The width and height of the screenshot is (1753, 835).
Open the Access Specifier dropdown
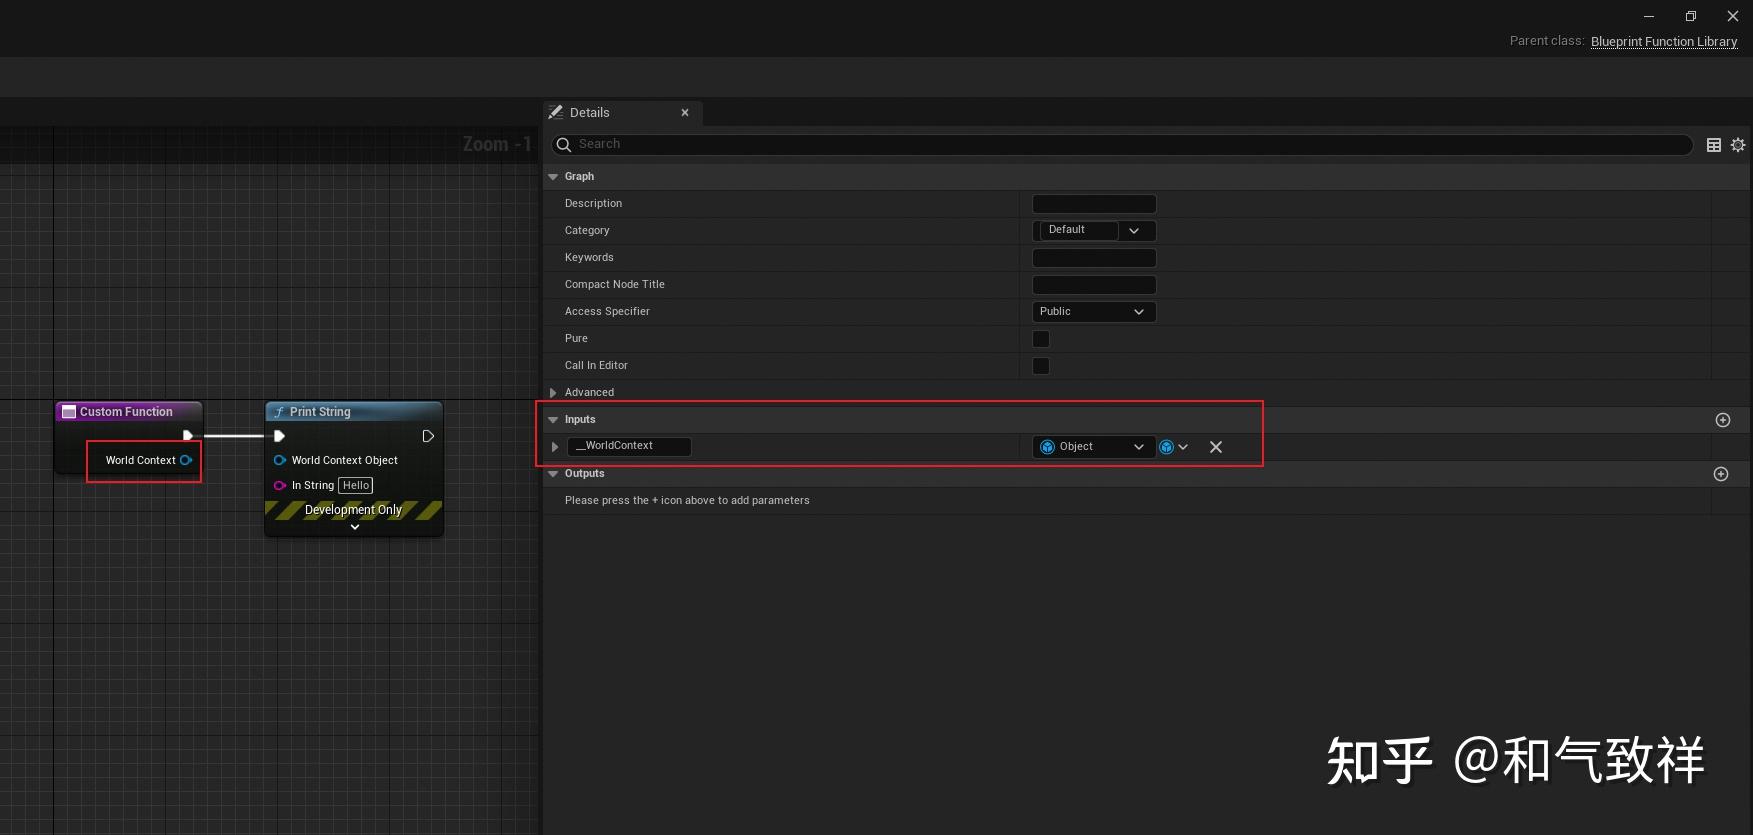[1093, 312]
